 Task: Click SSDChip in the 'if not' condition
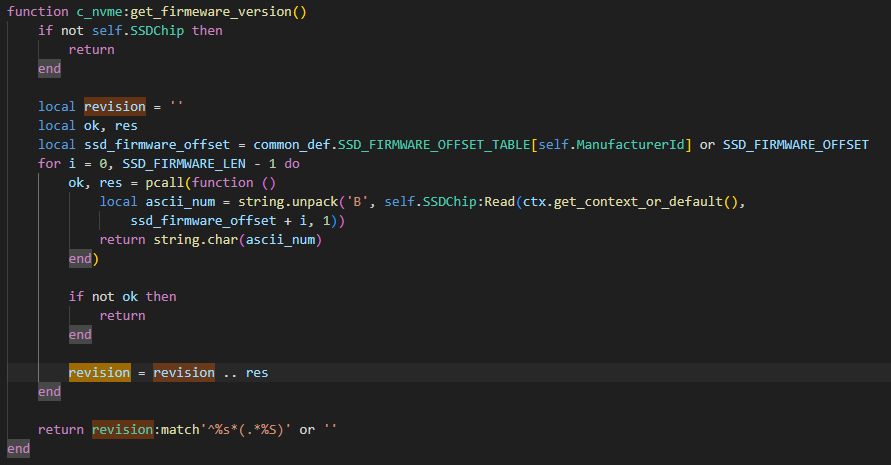tap(157, 30)
